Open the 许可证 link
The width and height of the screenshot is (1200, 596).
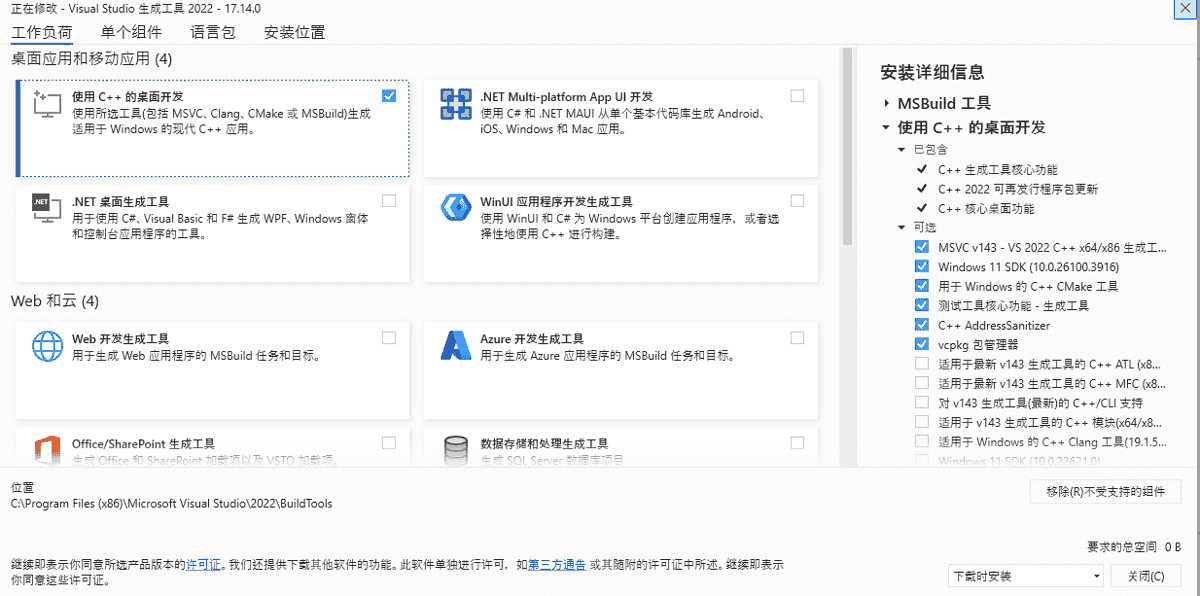click(x=203, y=565)
